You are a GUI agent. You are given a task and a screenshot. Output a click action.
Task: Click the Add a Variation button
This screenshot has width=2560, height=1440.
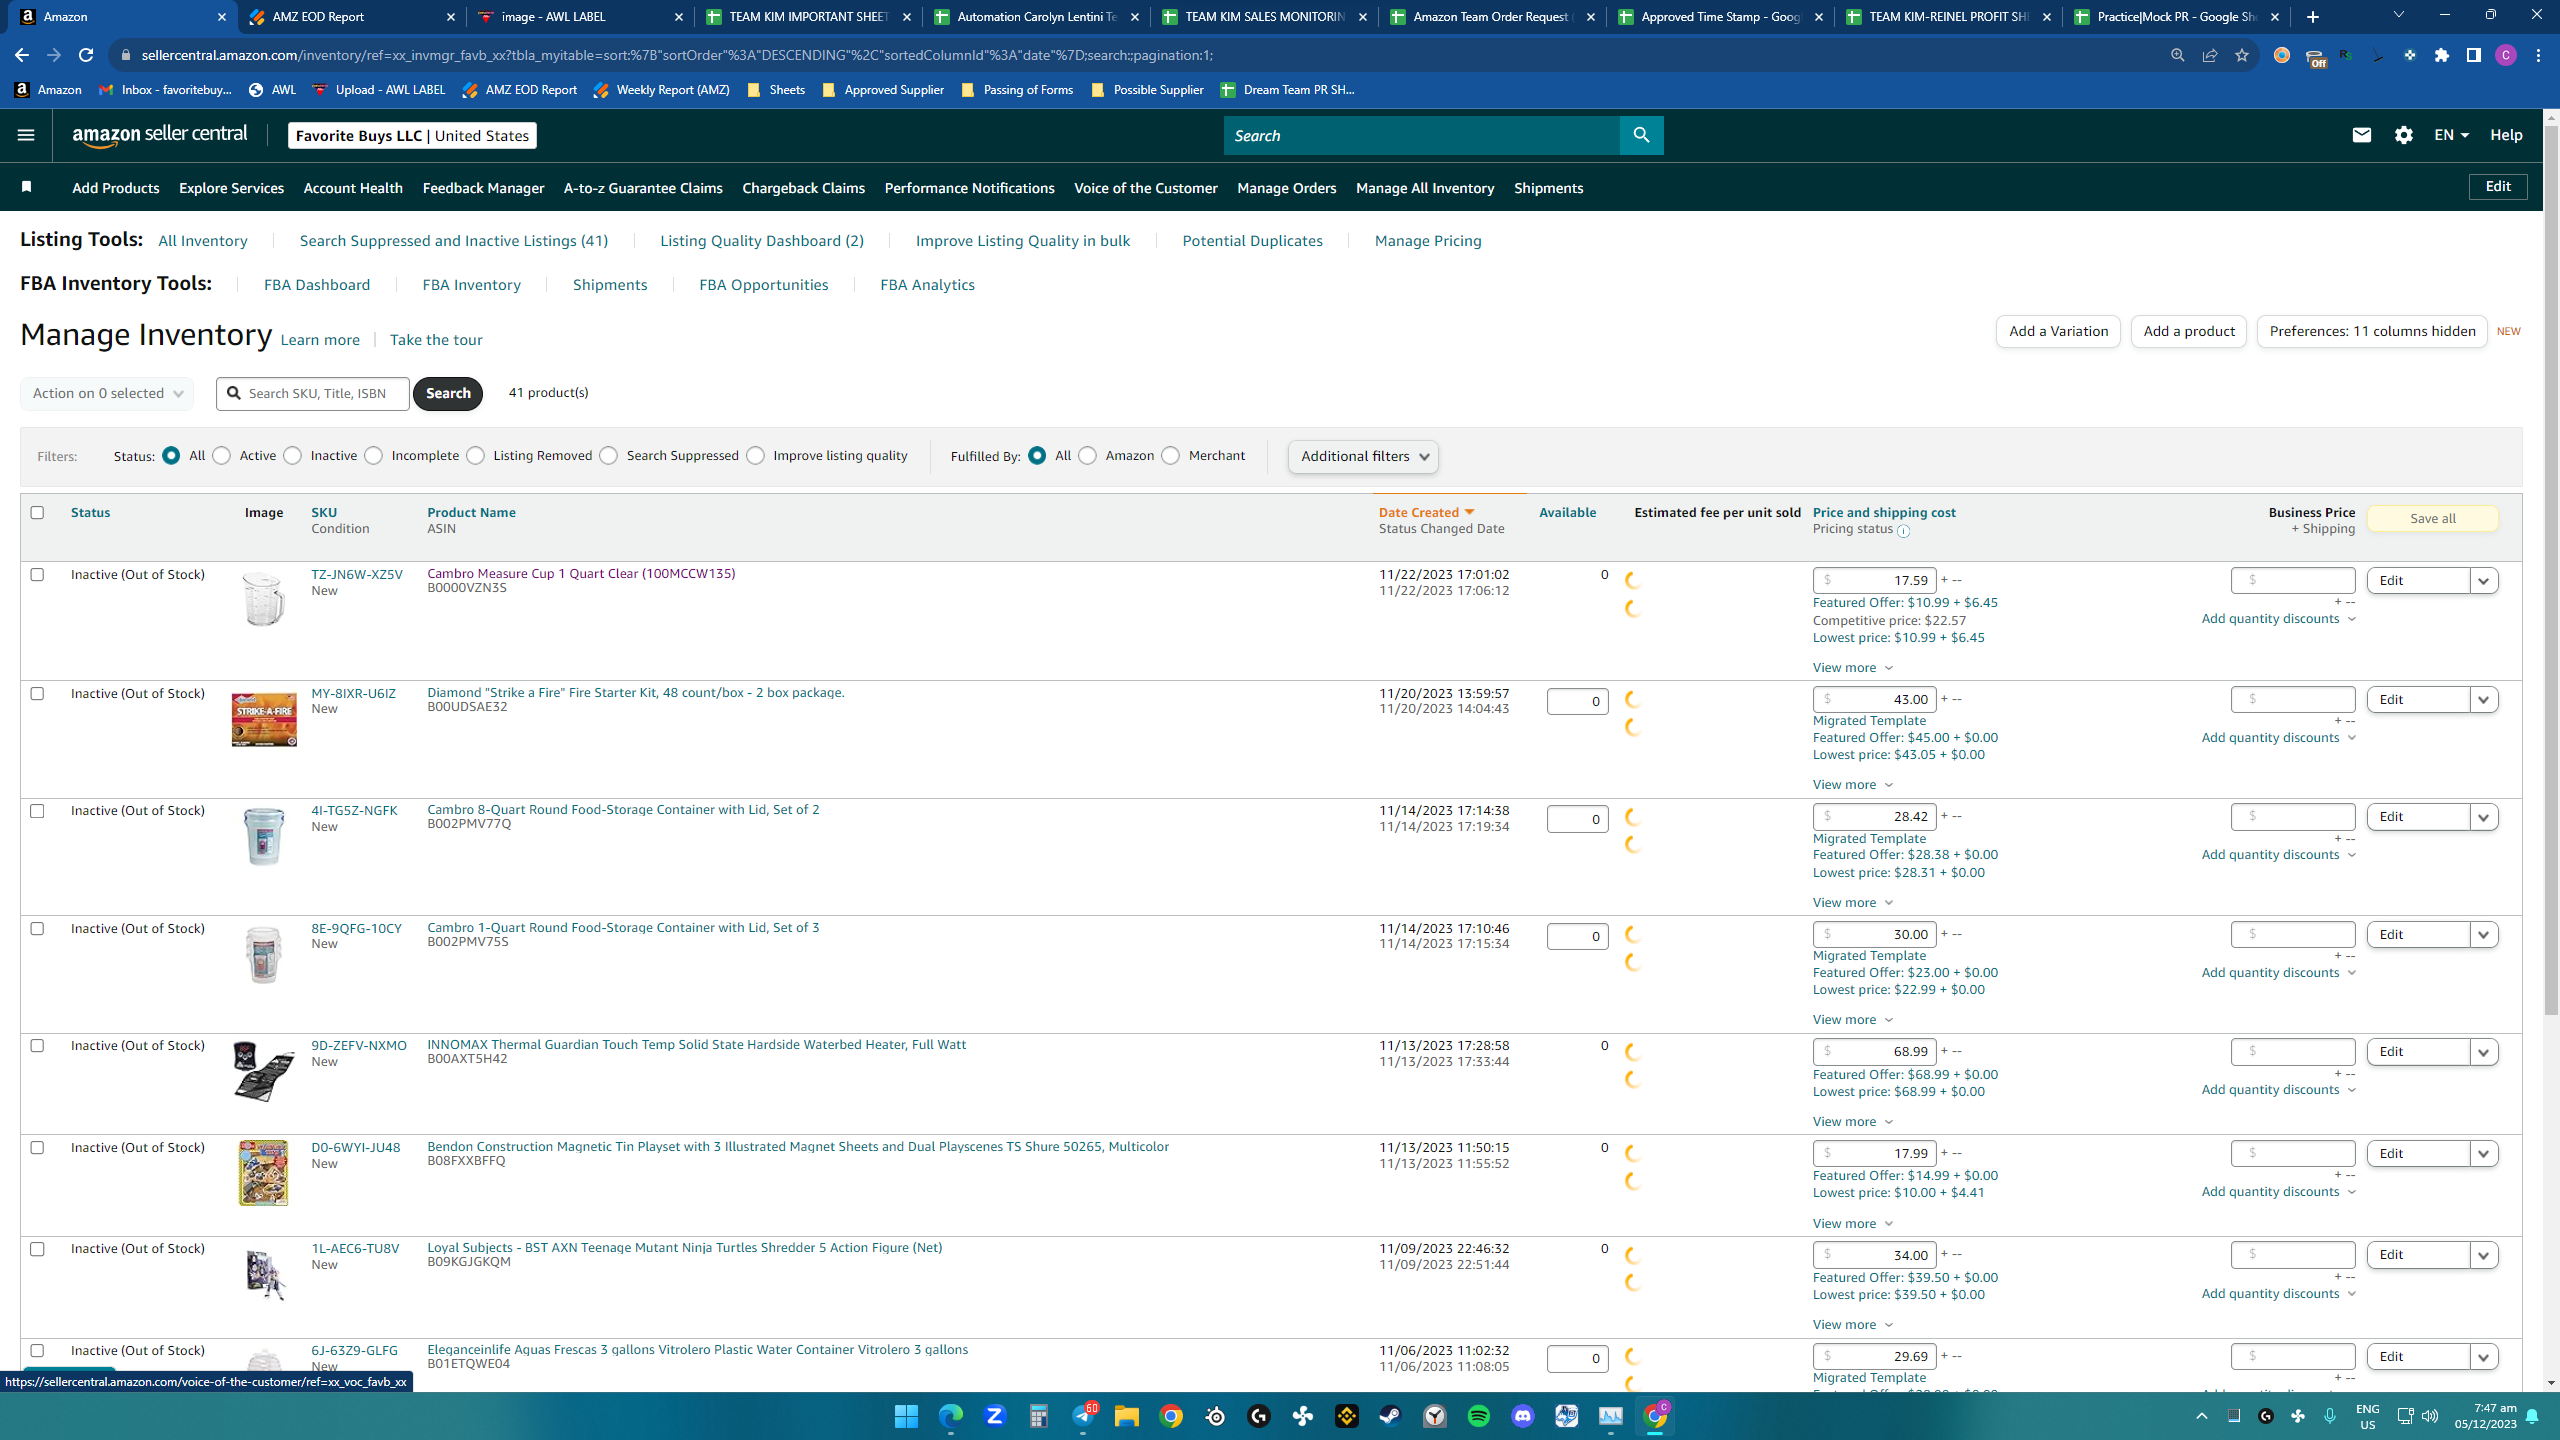tap(2058, 331)
